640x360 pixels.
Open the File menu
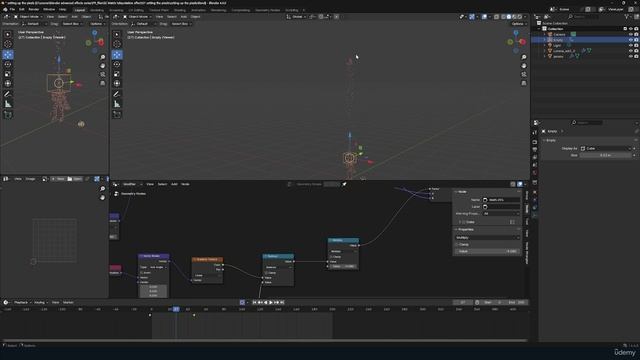coord(13,9)
